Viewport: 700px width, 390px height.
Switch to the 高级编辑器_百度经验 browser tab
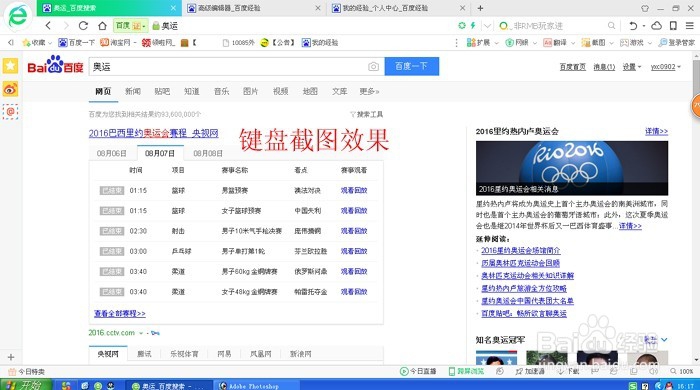pos(253,8)
